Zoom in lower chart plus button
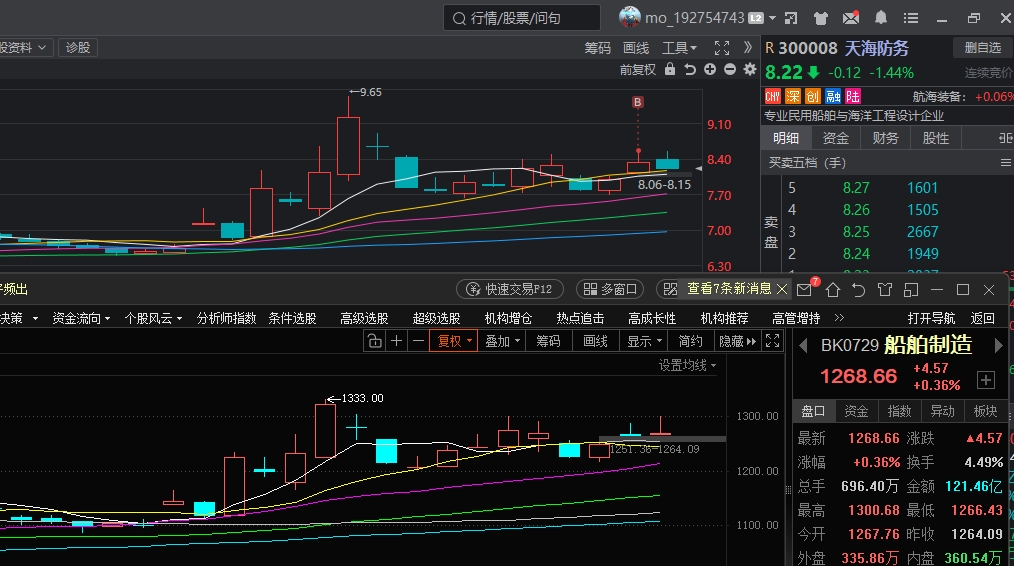The image size is (1014, 566). (396, 341)
